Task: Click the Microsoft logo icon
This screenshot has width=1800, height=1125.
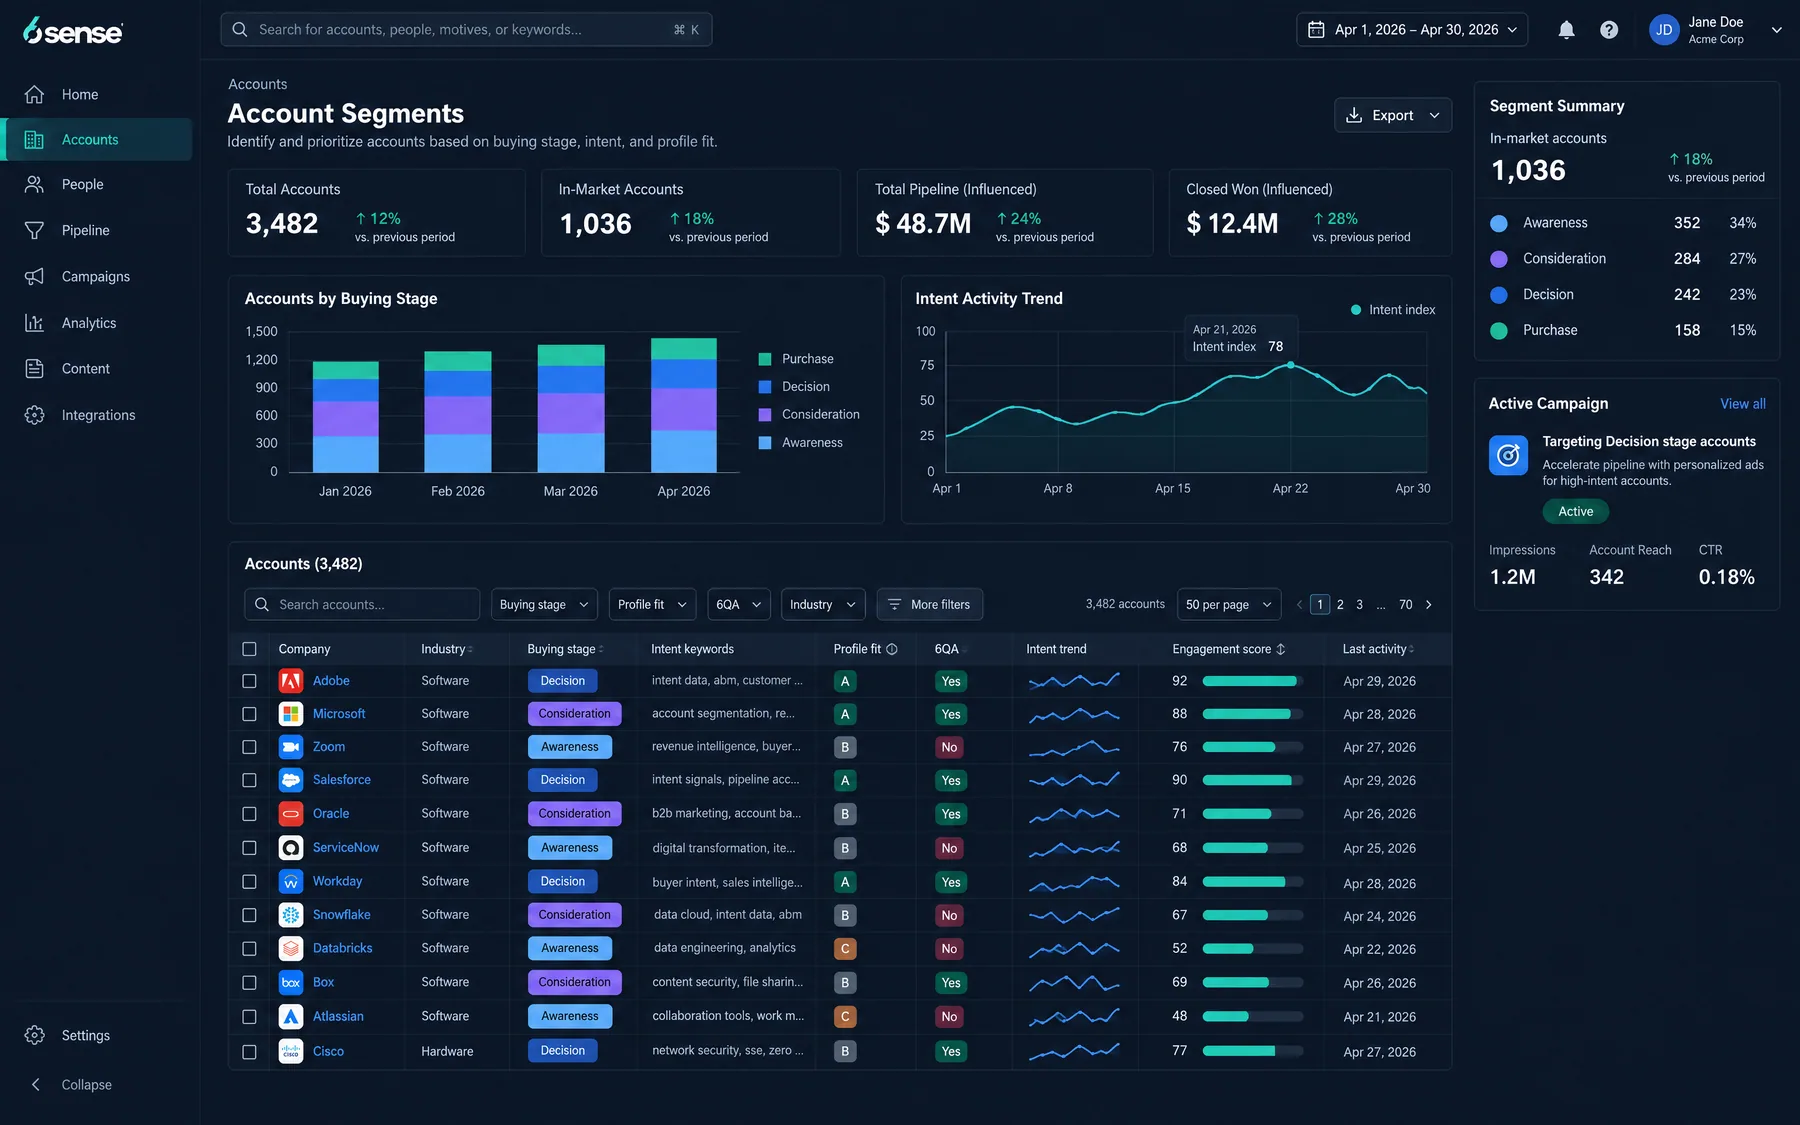Action: coord(291,714)
